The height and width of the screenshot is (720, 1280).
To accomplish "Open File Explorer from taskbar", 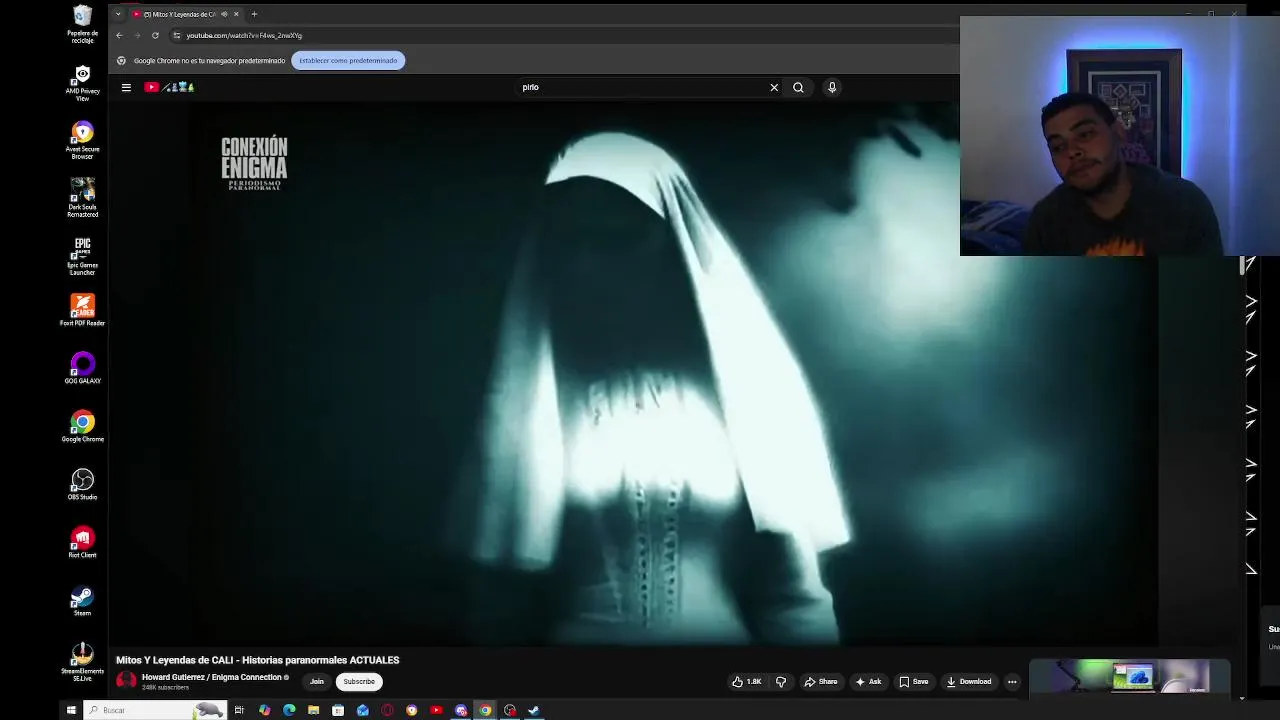I will 313,710.
